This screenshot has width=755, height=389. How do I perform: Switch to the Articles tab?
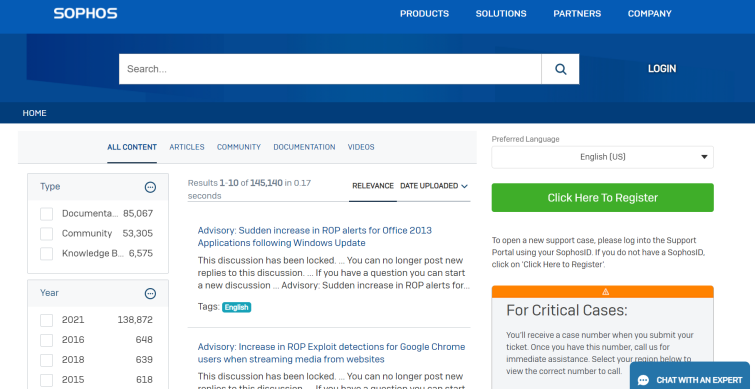pos(187,147)
